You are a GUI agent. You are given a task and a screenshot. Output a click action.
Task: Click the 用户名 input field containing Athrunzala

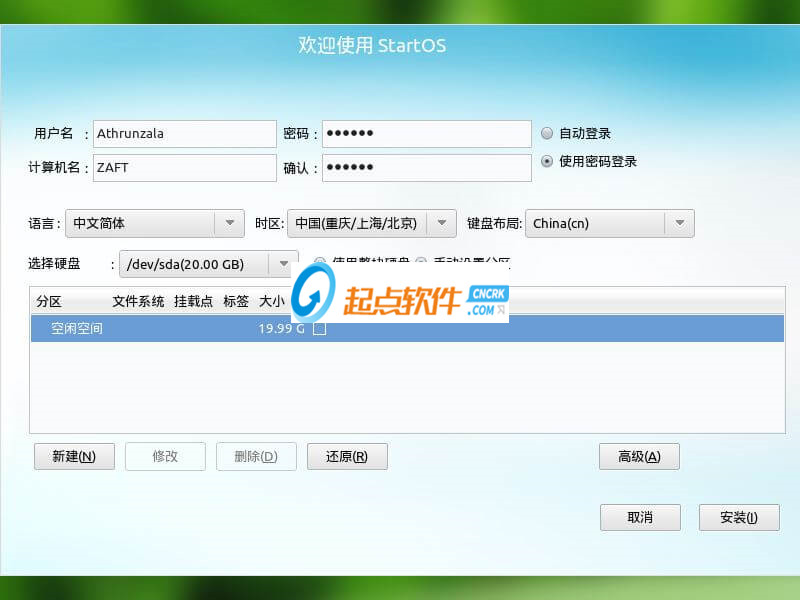185,134
